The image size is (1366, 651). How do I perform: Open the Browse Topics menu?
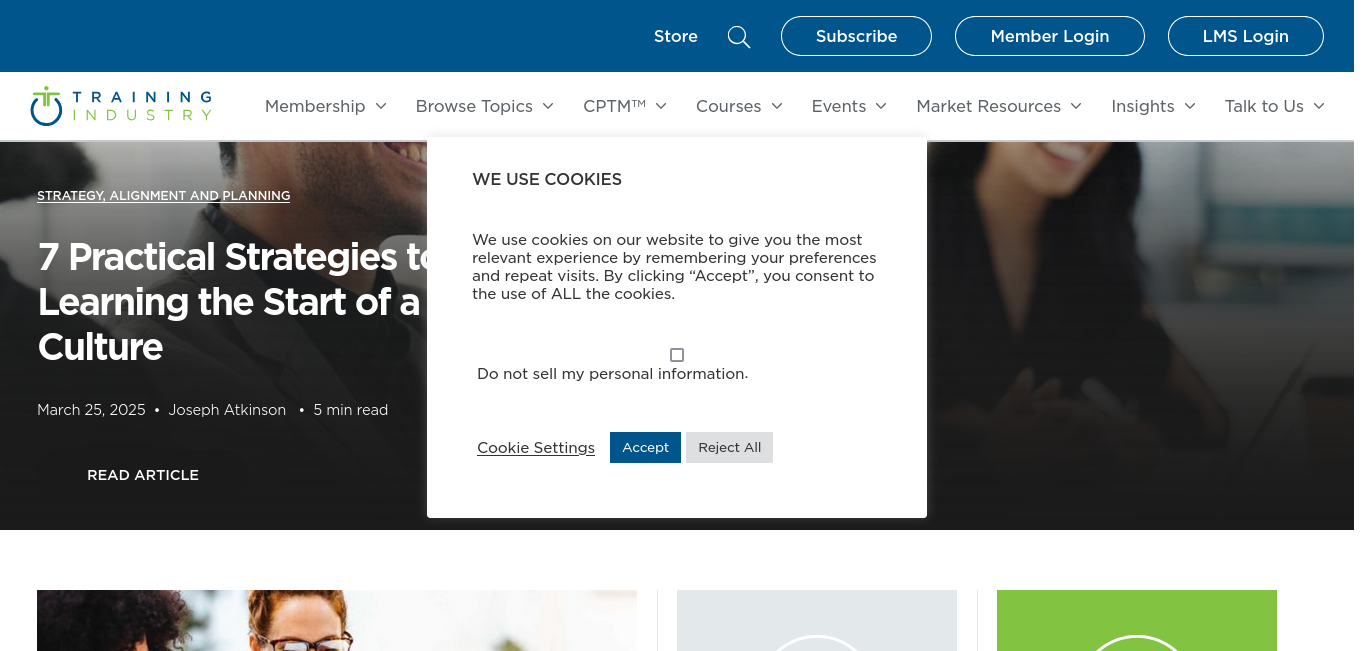pos(474,106)
